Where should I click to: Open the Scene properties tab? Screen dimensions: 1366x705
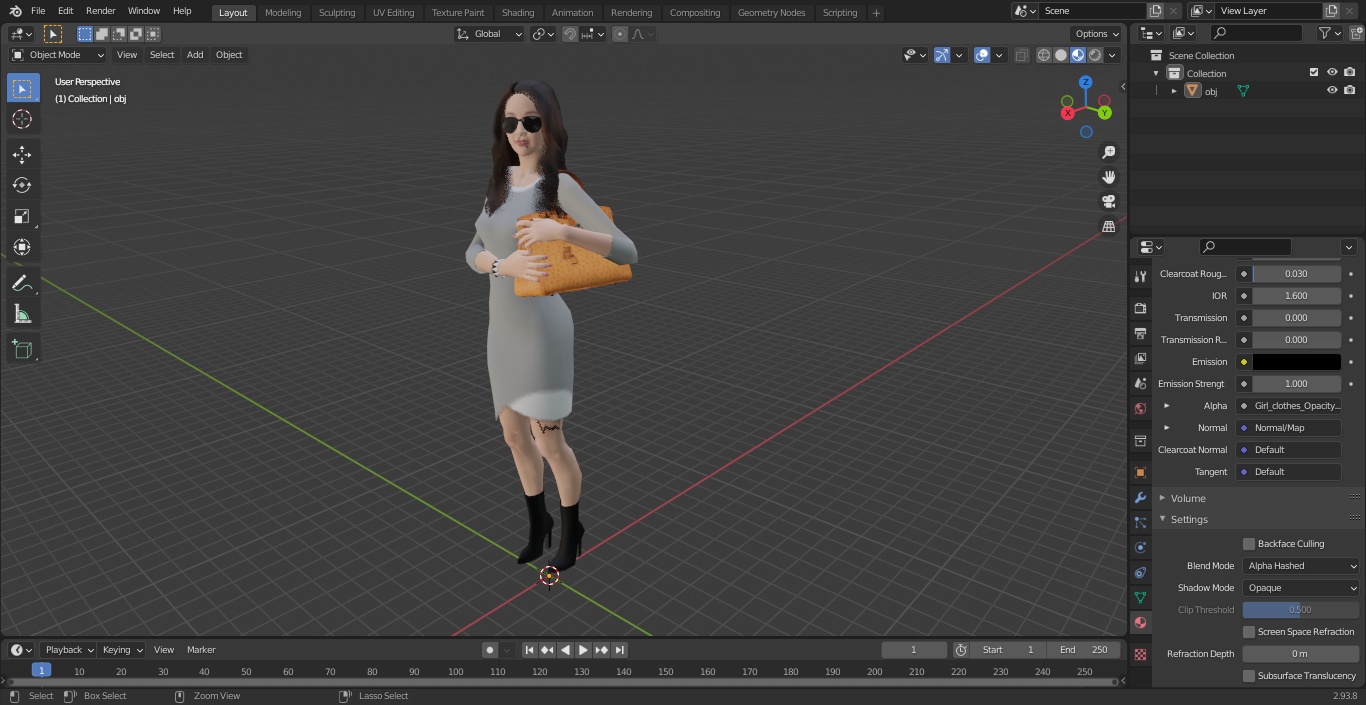(x=1140, y=383)
